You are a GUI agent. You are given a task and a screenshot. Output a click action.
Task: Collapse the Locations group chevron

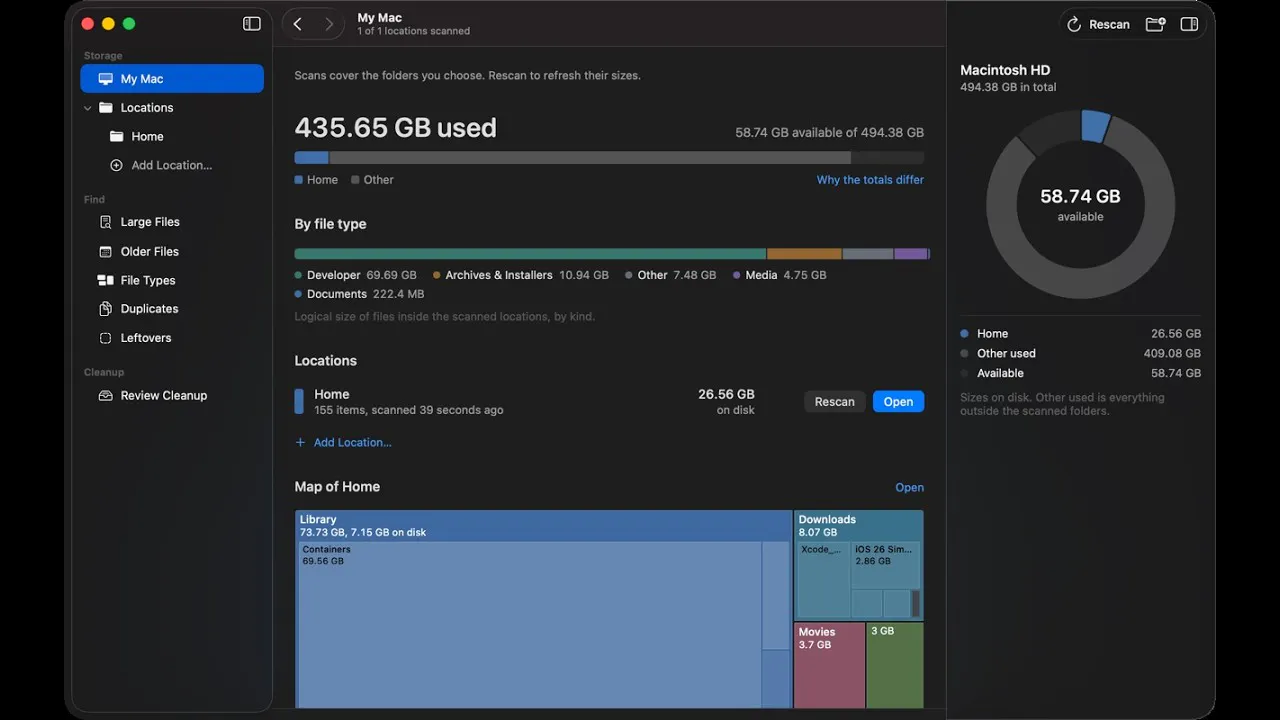pos(88,108)
